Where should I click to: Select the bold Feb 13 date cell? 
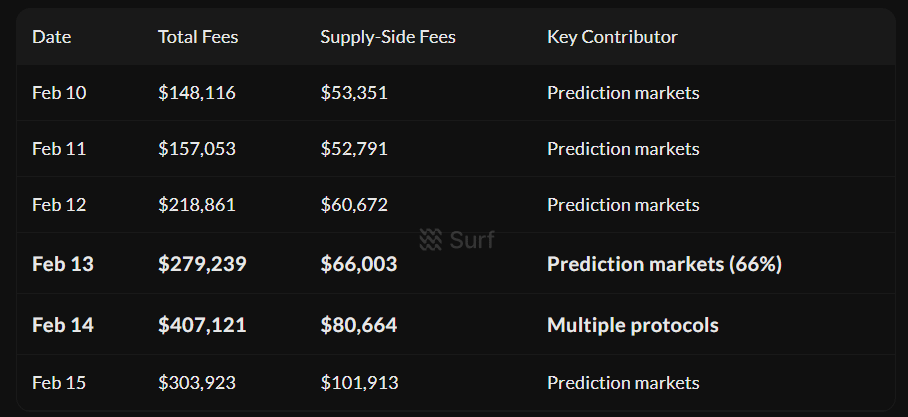63,264
